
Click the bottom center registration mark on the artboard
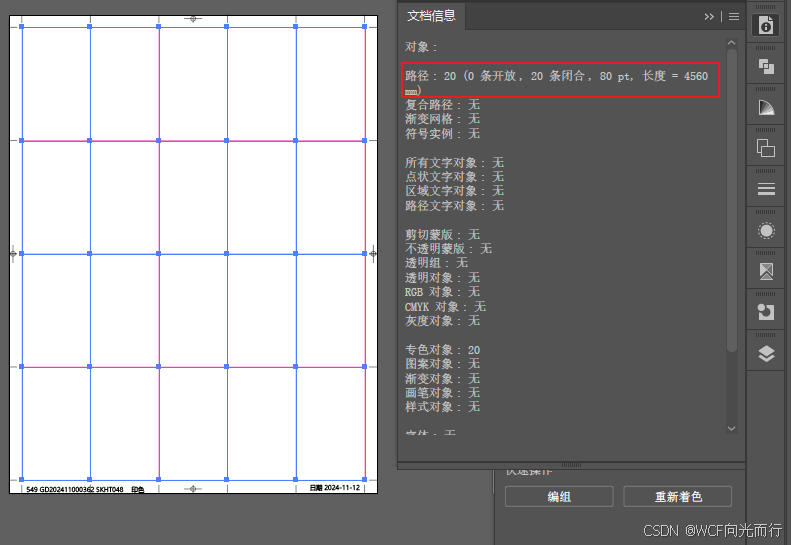click(x=193, y=488)
